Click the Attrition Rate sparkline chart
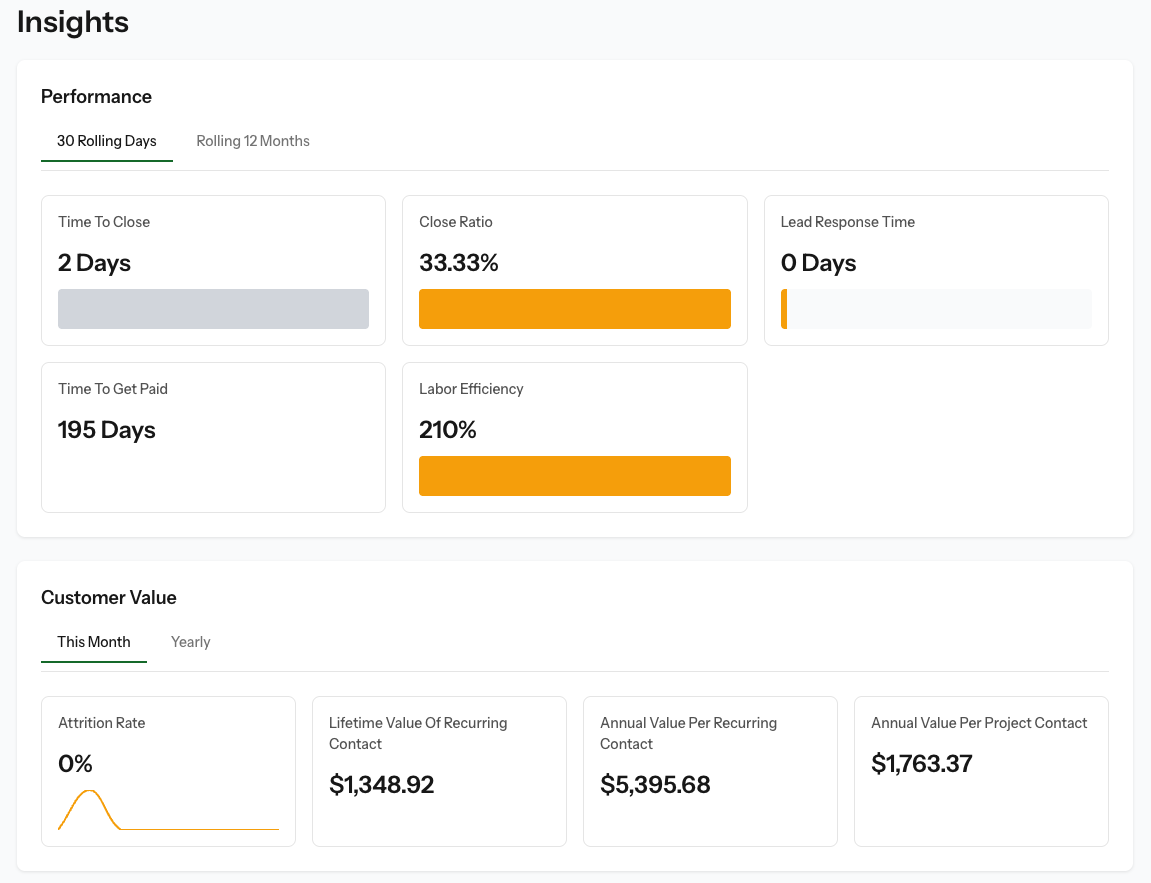This screenshot has height=883, width=1151. [x=168, y=810]
